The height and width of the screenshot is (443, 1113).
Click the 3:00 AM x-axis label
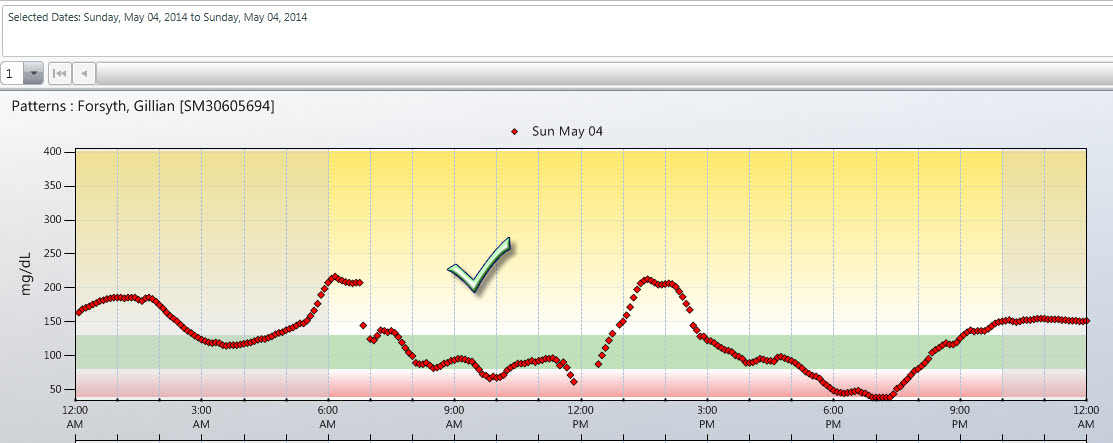coord(201,417)
